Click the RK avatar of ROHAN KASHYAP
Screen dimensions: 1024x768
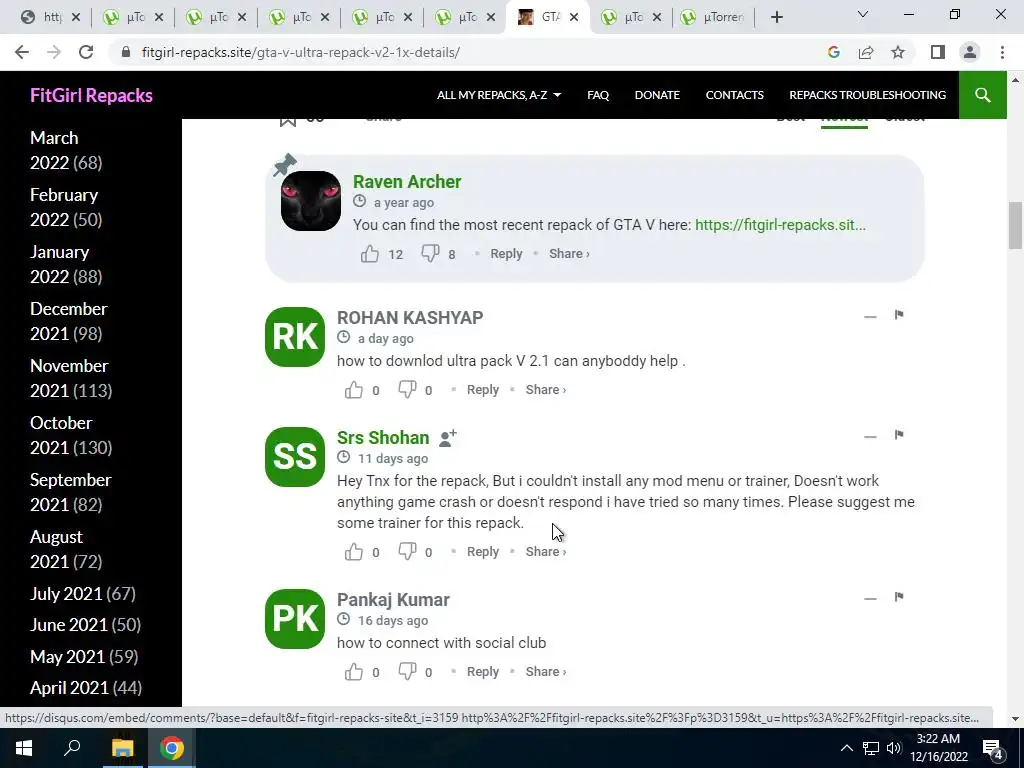point(295,337)
